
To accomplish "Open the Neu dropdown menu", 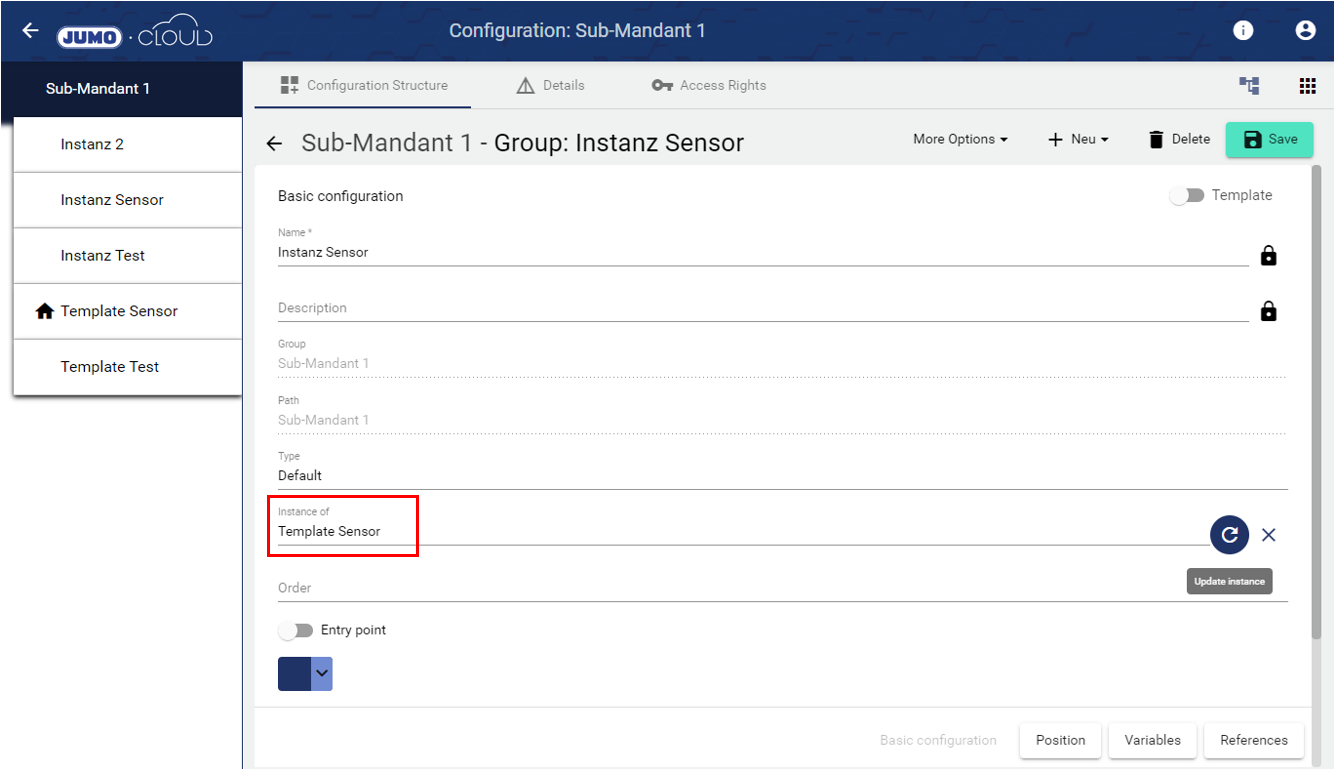I will coord(1078,140).
